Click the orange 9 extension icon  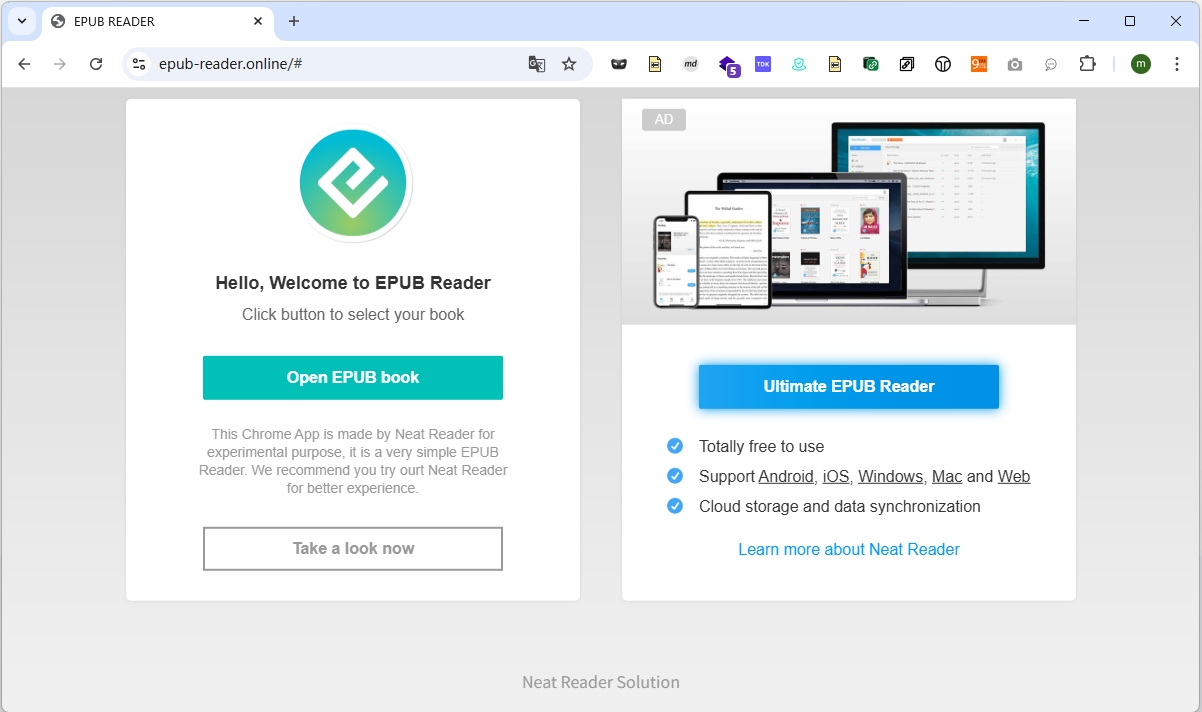[979, 64]
